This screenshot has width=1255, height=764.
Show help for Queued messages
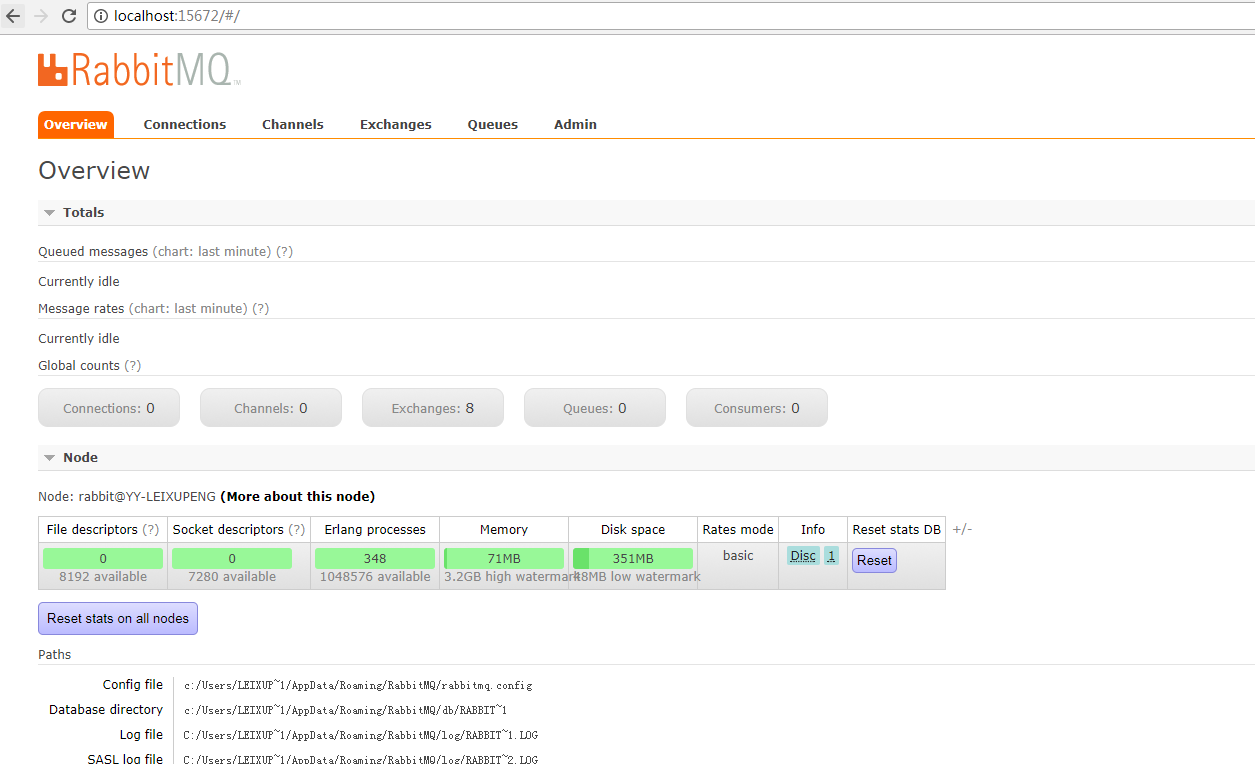(285, 252)
